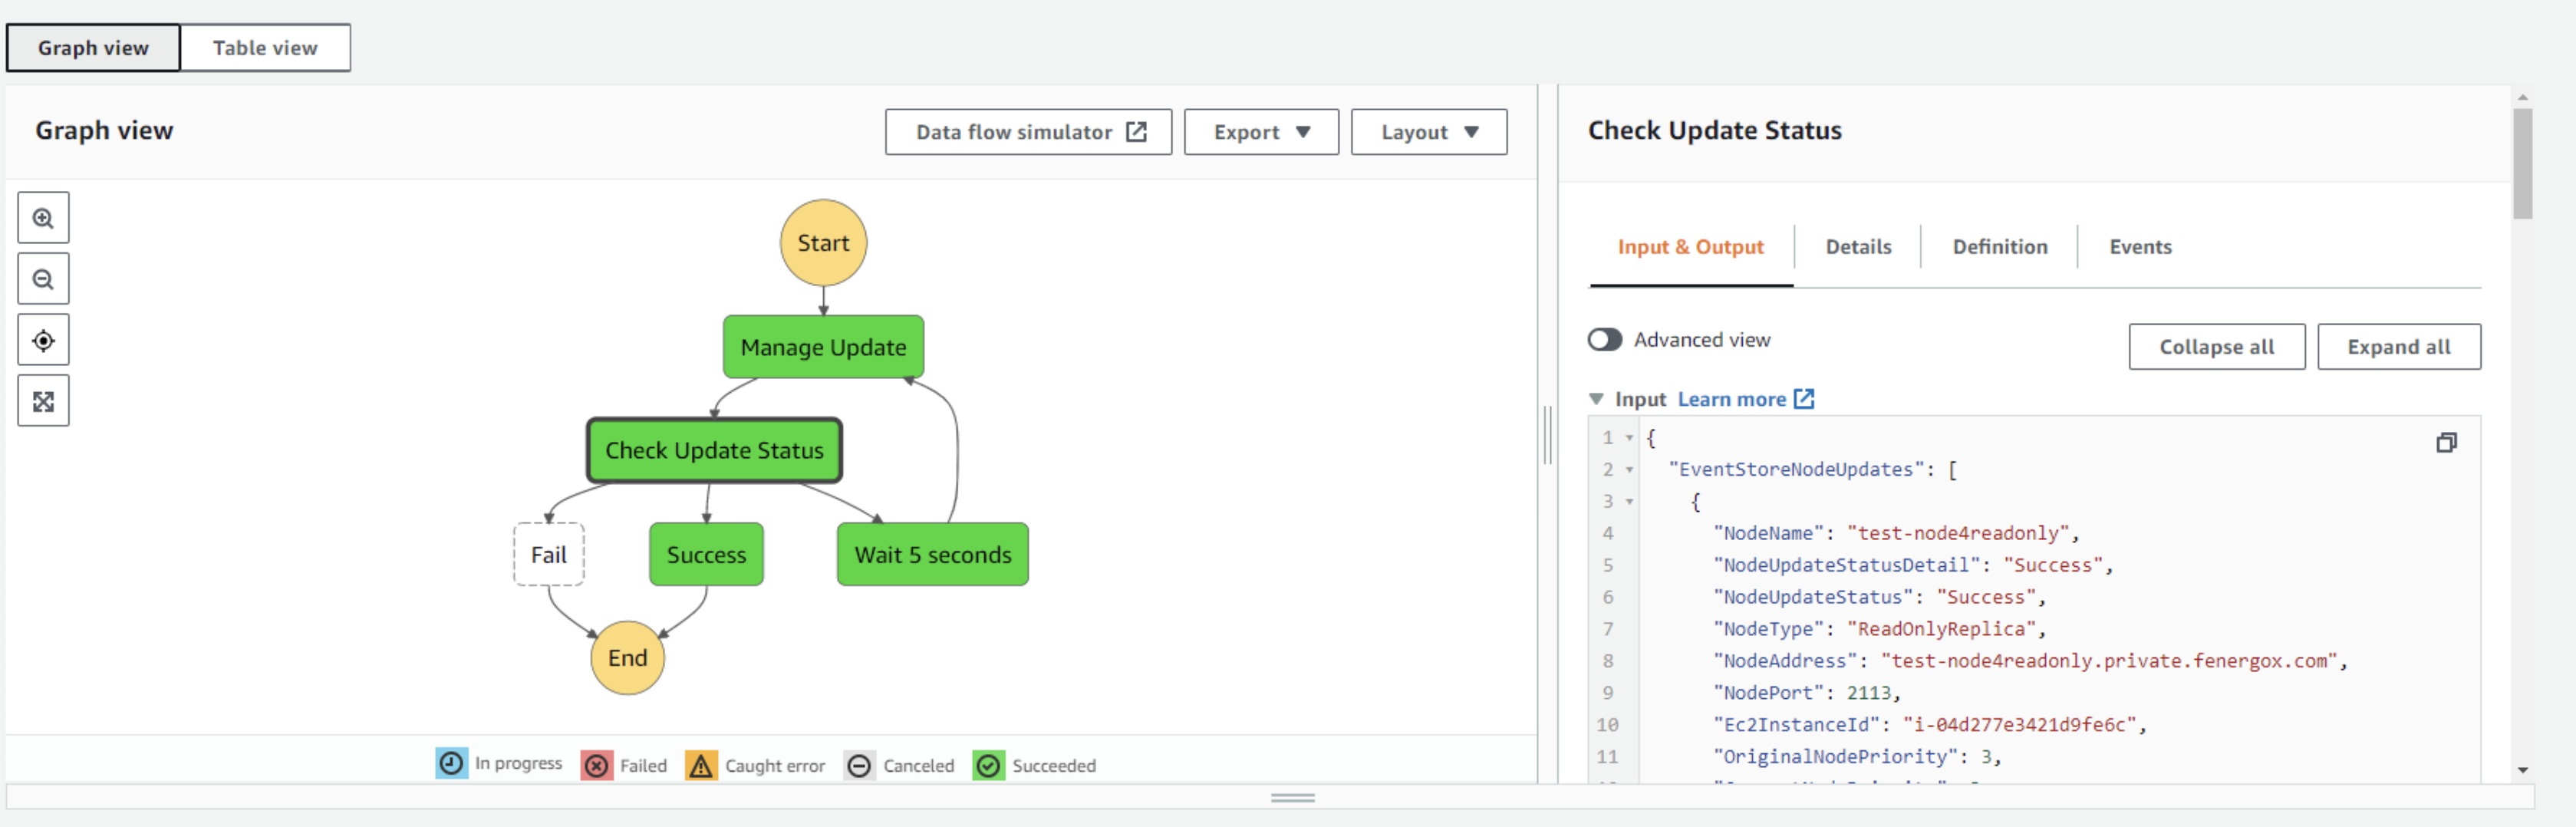This screenshot has height=827, width=2576.
Task: Click the zoom out magnifier icon
Action: [x=43, y=279]
